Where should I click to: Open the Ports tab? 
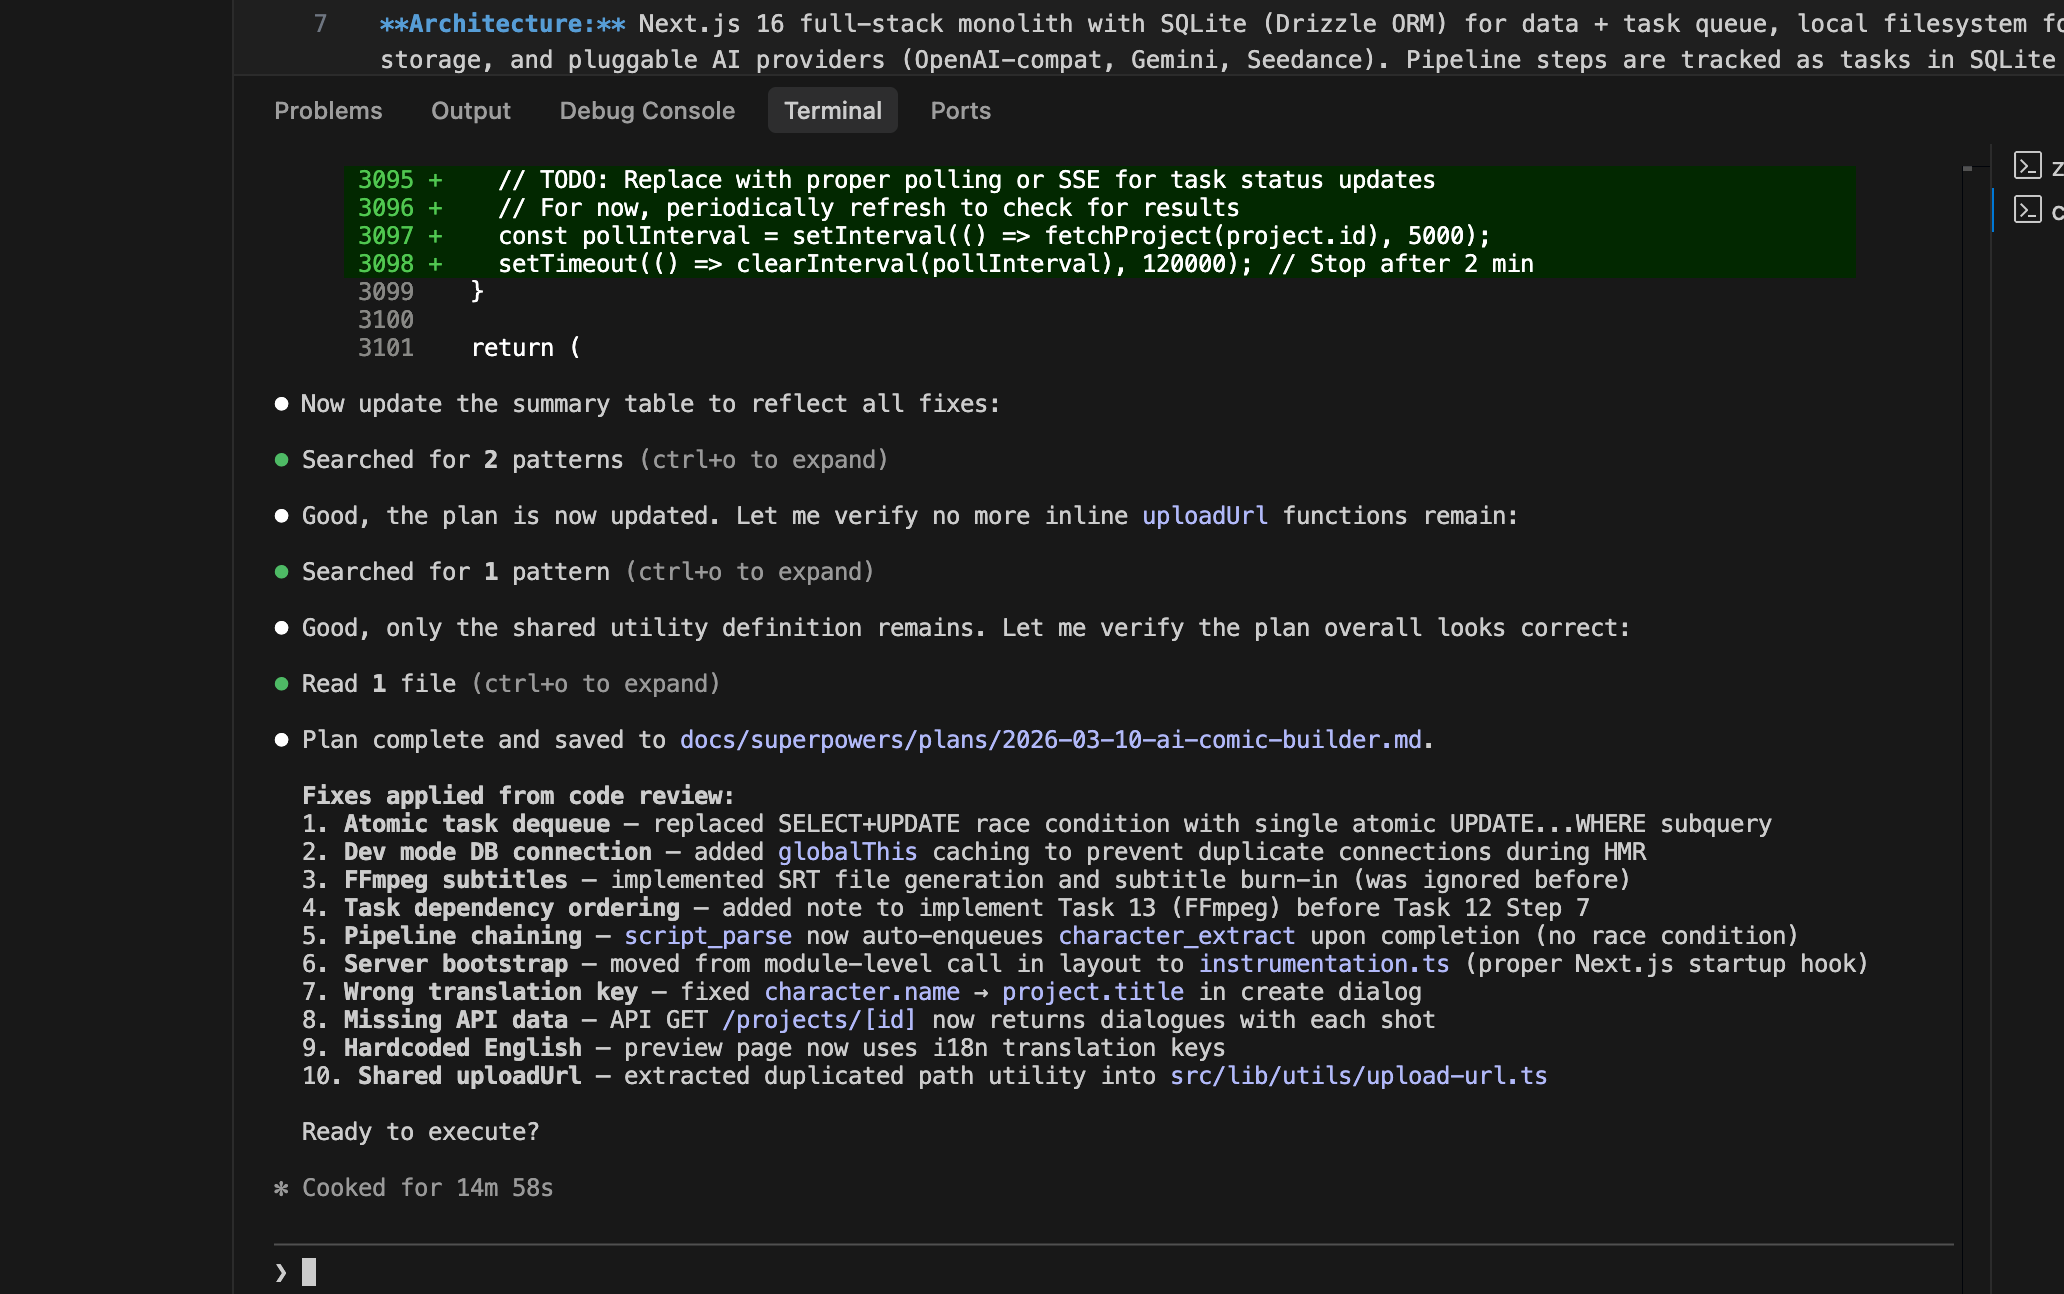(x=960, y=111)
